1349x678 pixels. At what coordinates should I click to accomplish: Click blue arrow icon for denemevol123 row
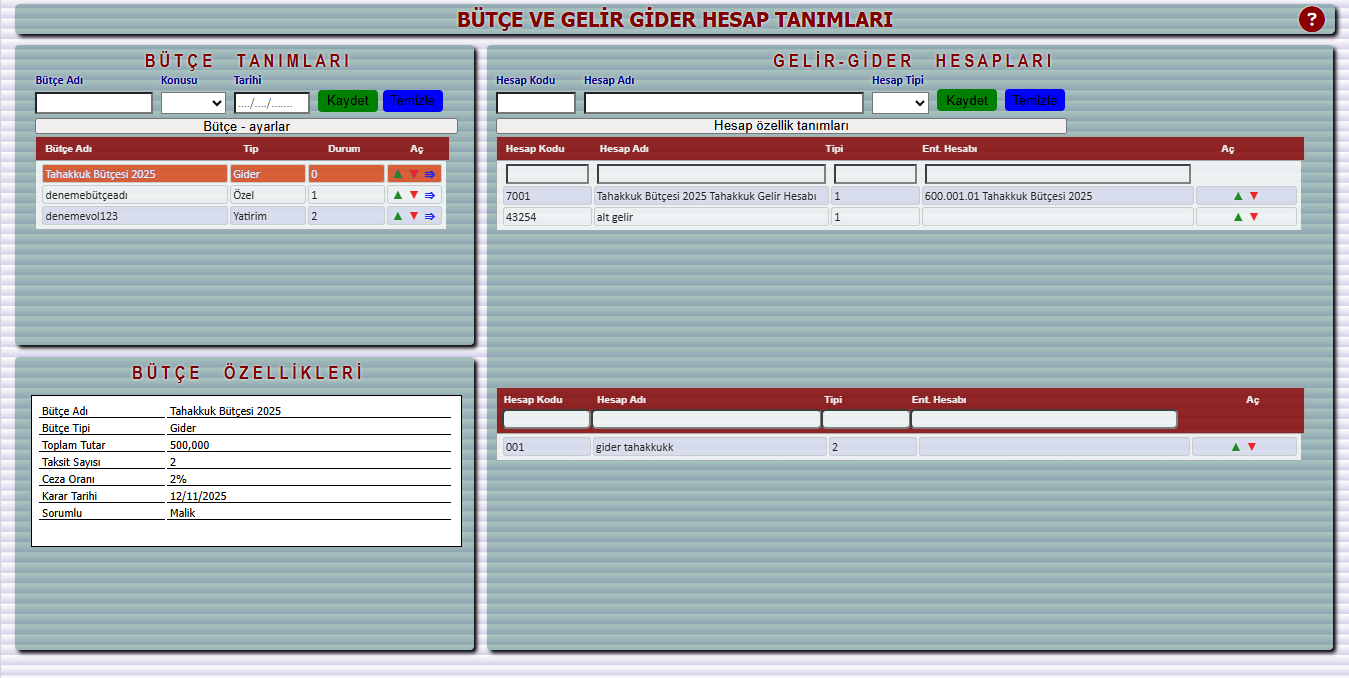pyautogui.click(x=430, y=216)
